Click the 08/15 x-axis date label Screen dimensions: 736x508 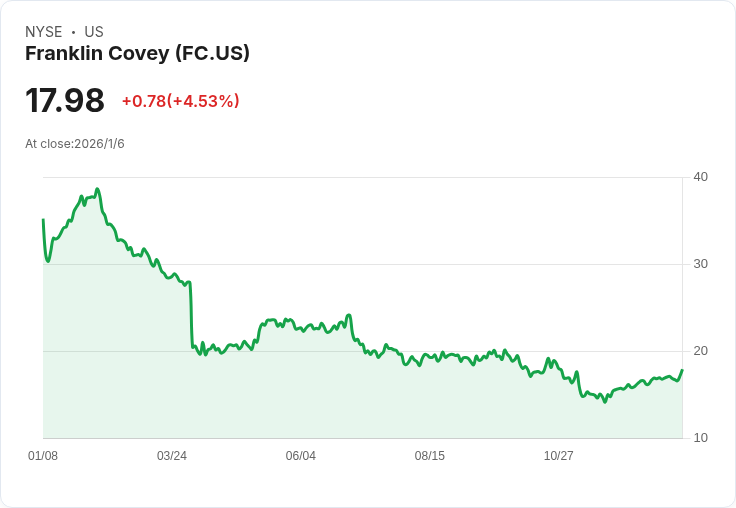coord(429,455)
